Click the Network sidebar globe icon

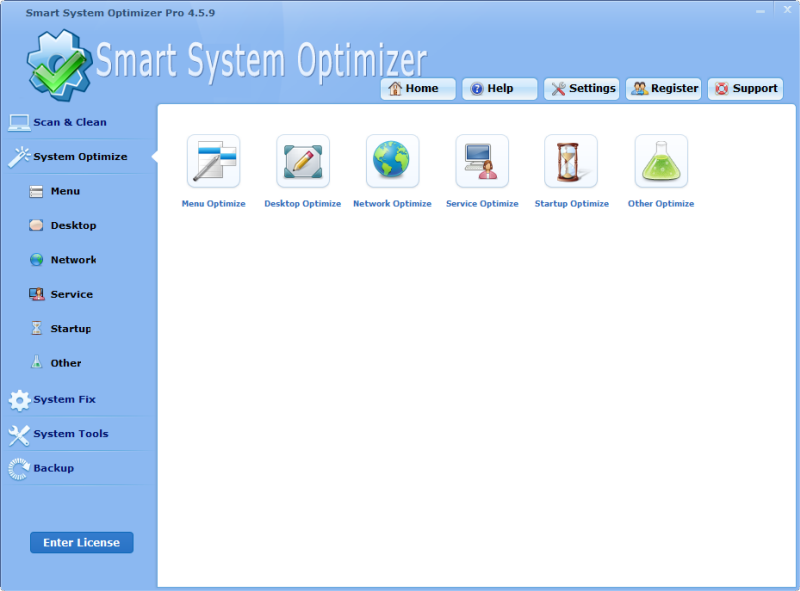pyautogui.click(x=36, y=260)
